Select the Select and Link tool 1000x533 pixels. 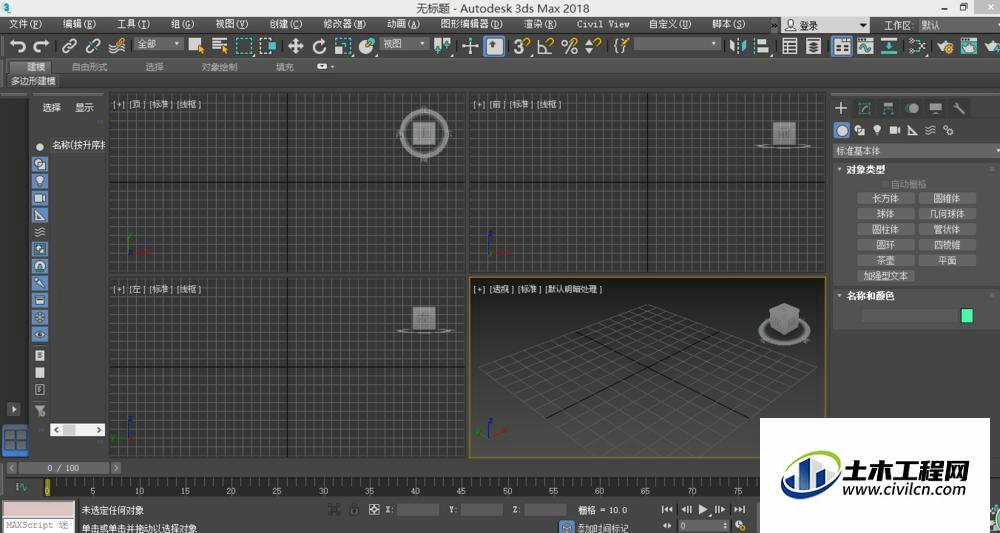tap(69, 46)
